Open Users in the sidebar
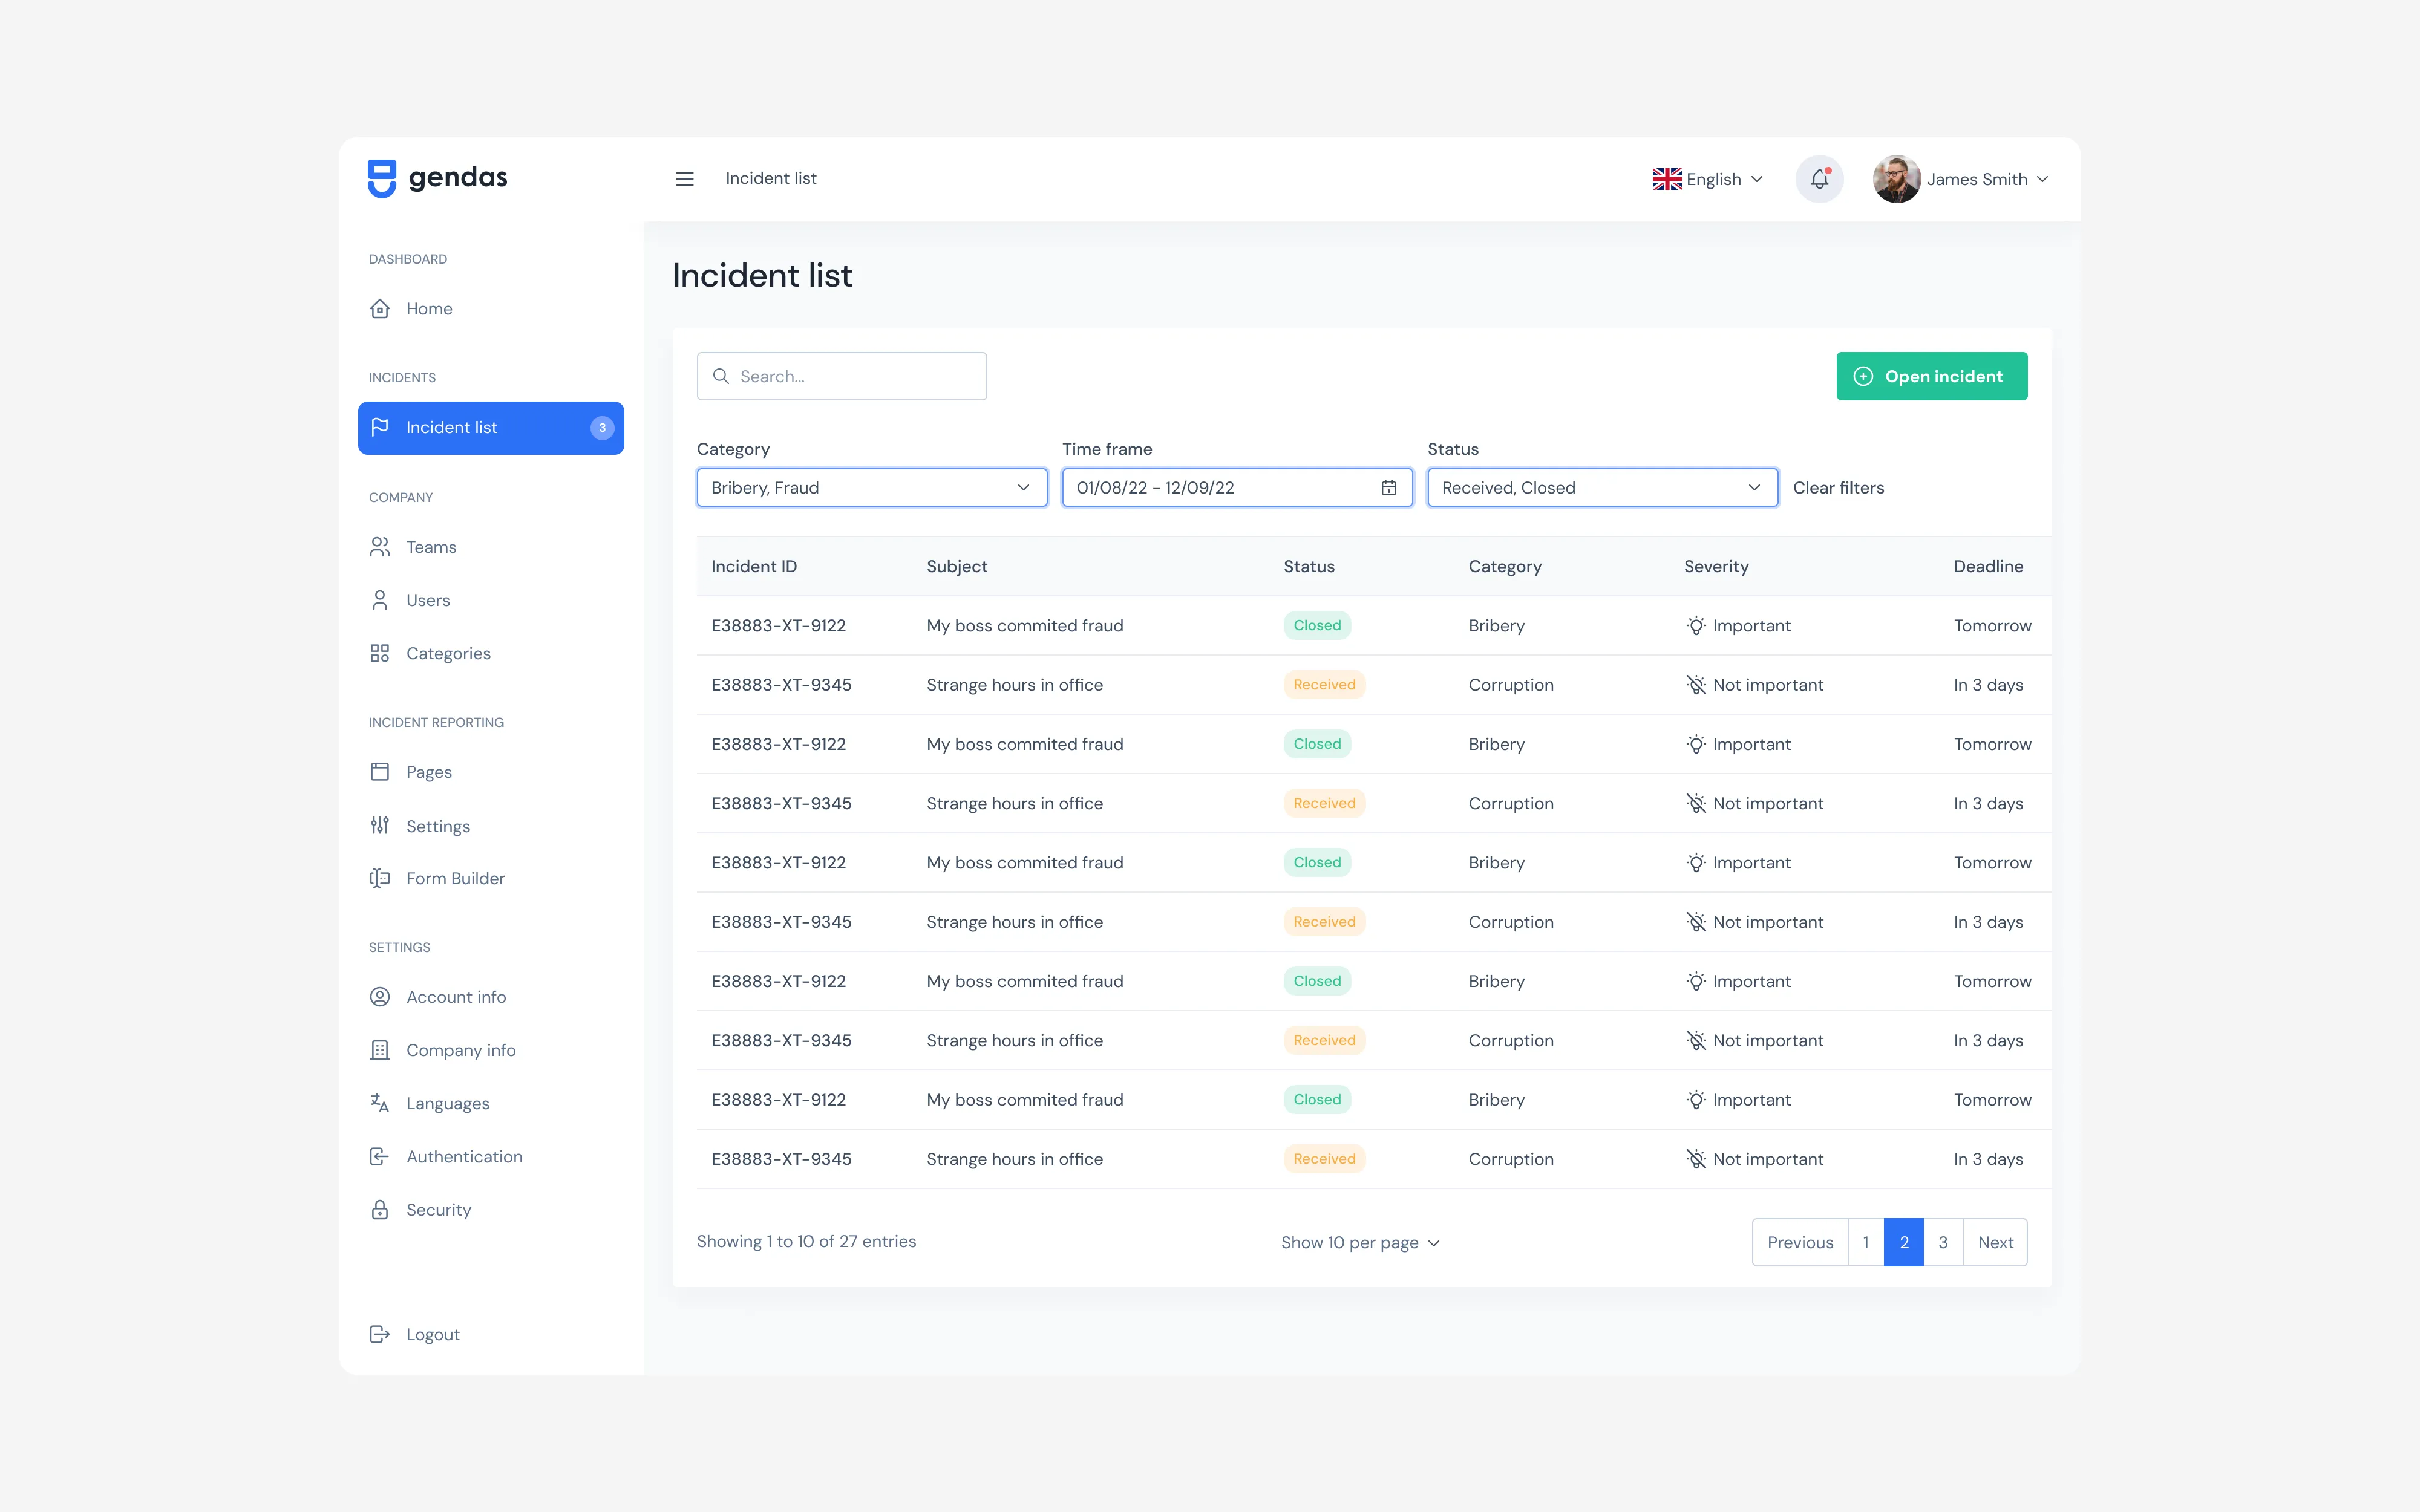 pyautogui.click(x=491, y=600)
